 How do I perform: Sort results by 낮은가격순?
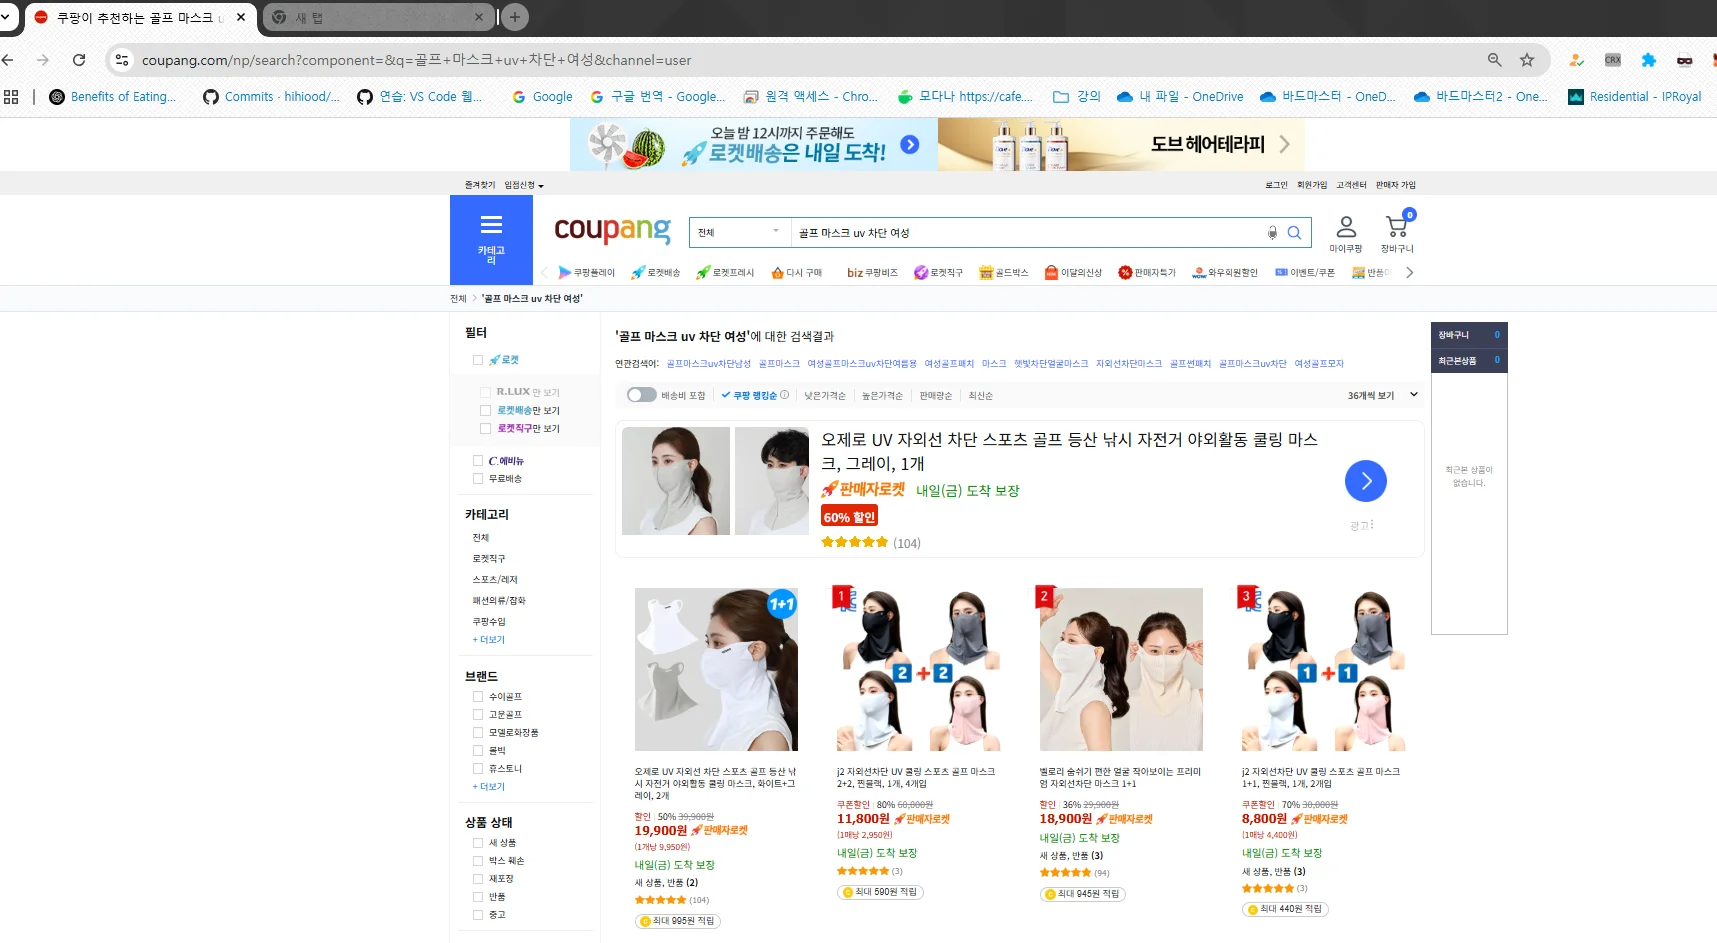(x=824, y=396)
